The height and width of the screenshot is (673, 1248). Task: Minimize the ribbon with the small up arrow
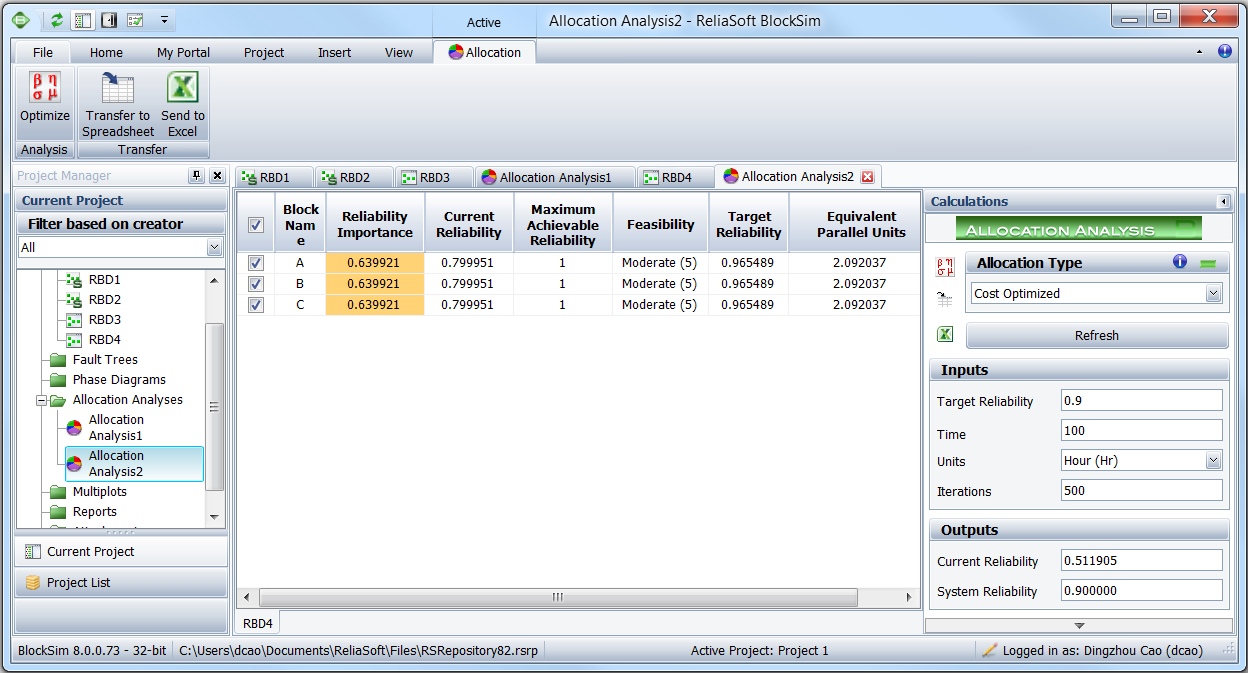[1199, 52]
